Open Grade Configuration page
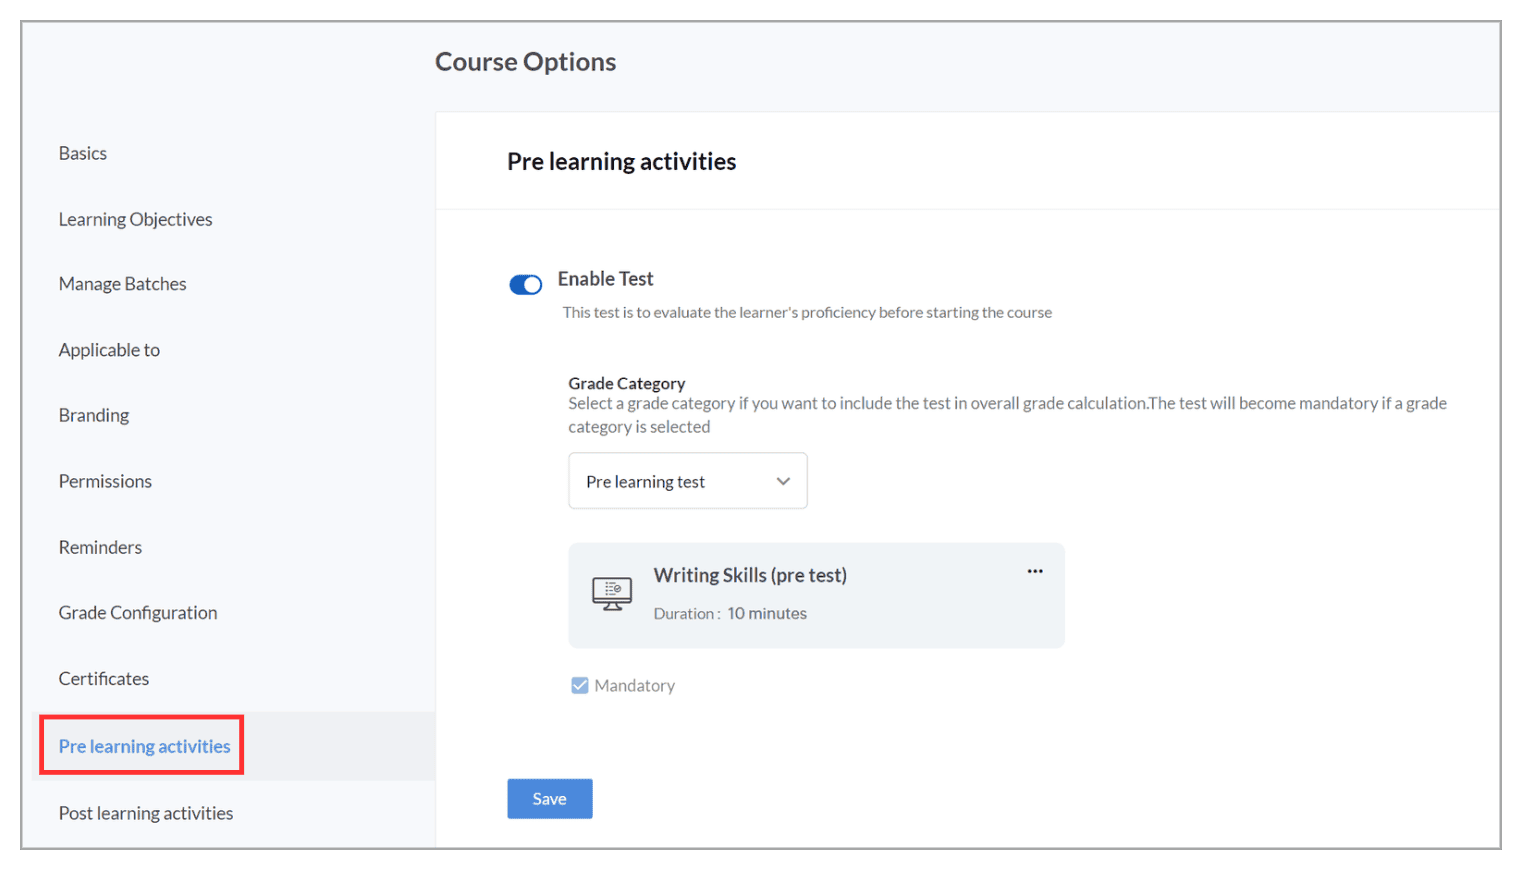The image size is (1522, 870). [138, 613]
